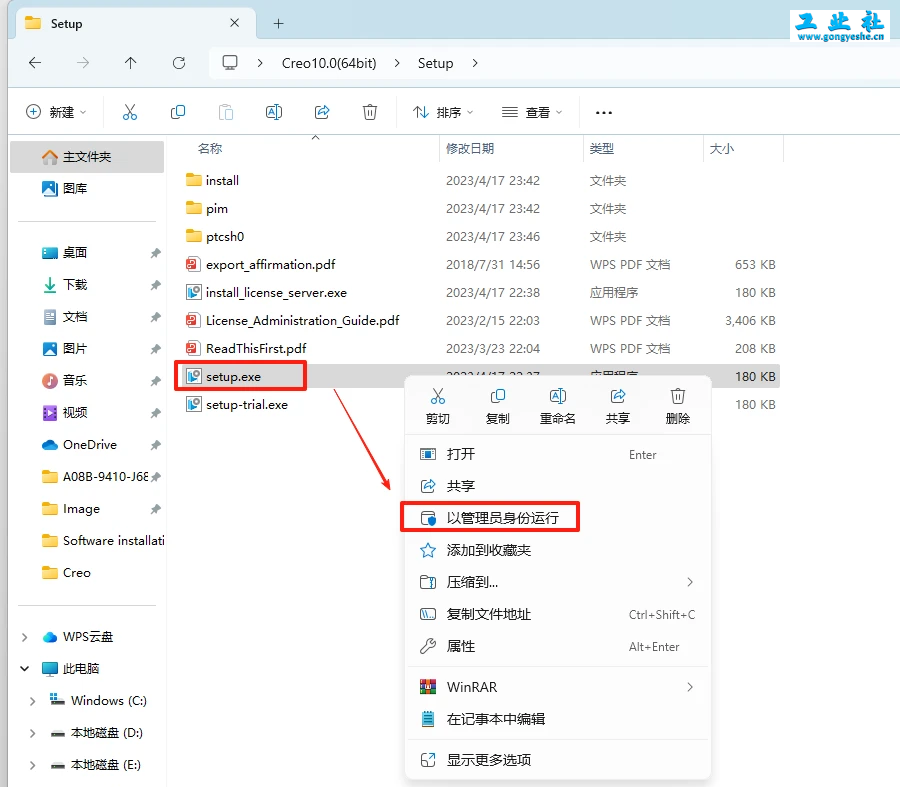Click chevron before Creo10.0(64bit) in address bar

tap(260, 63)
